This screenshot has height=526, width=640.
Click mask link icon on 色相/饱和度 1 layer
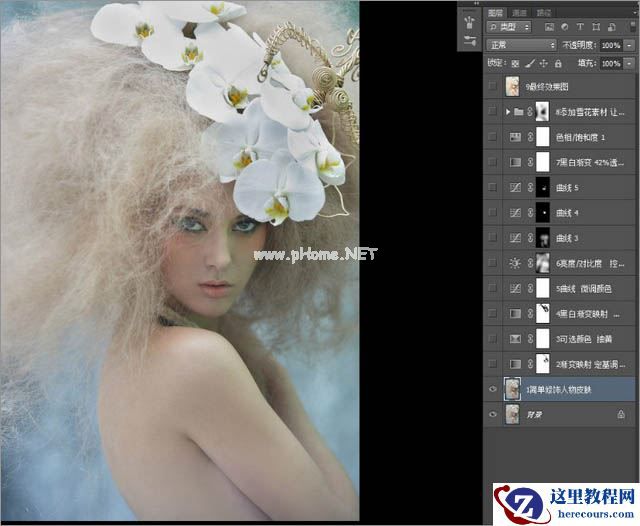530,137
